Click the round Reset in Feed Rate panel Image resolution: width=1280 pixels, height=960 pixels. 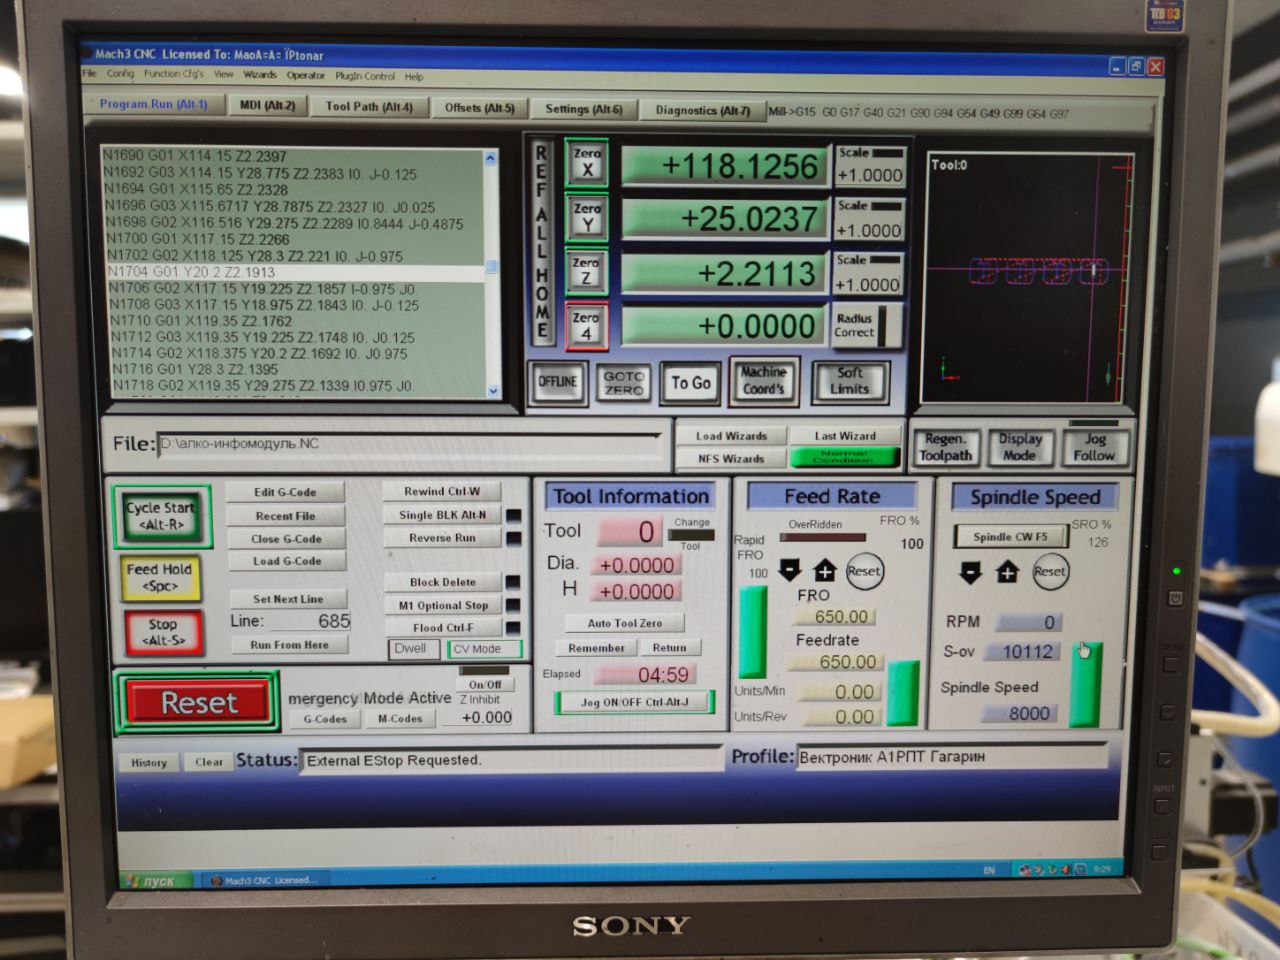coord(864,571)
